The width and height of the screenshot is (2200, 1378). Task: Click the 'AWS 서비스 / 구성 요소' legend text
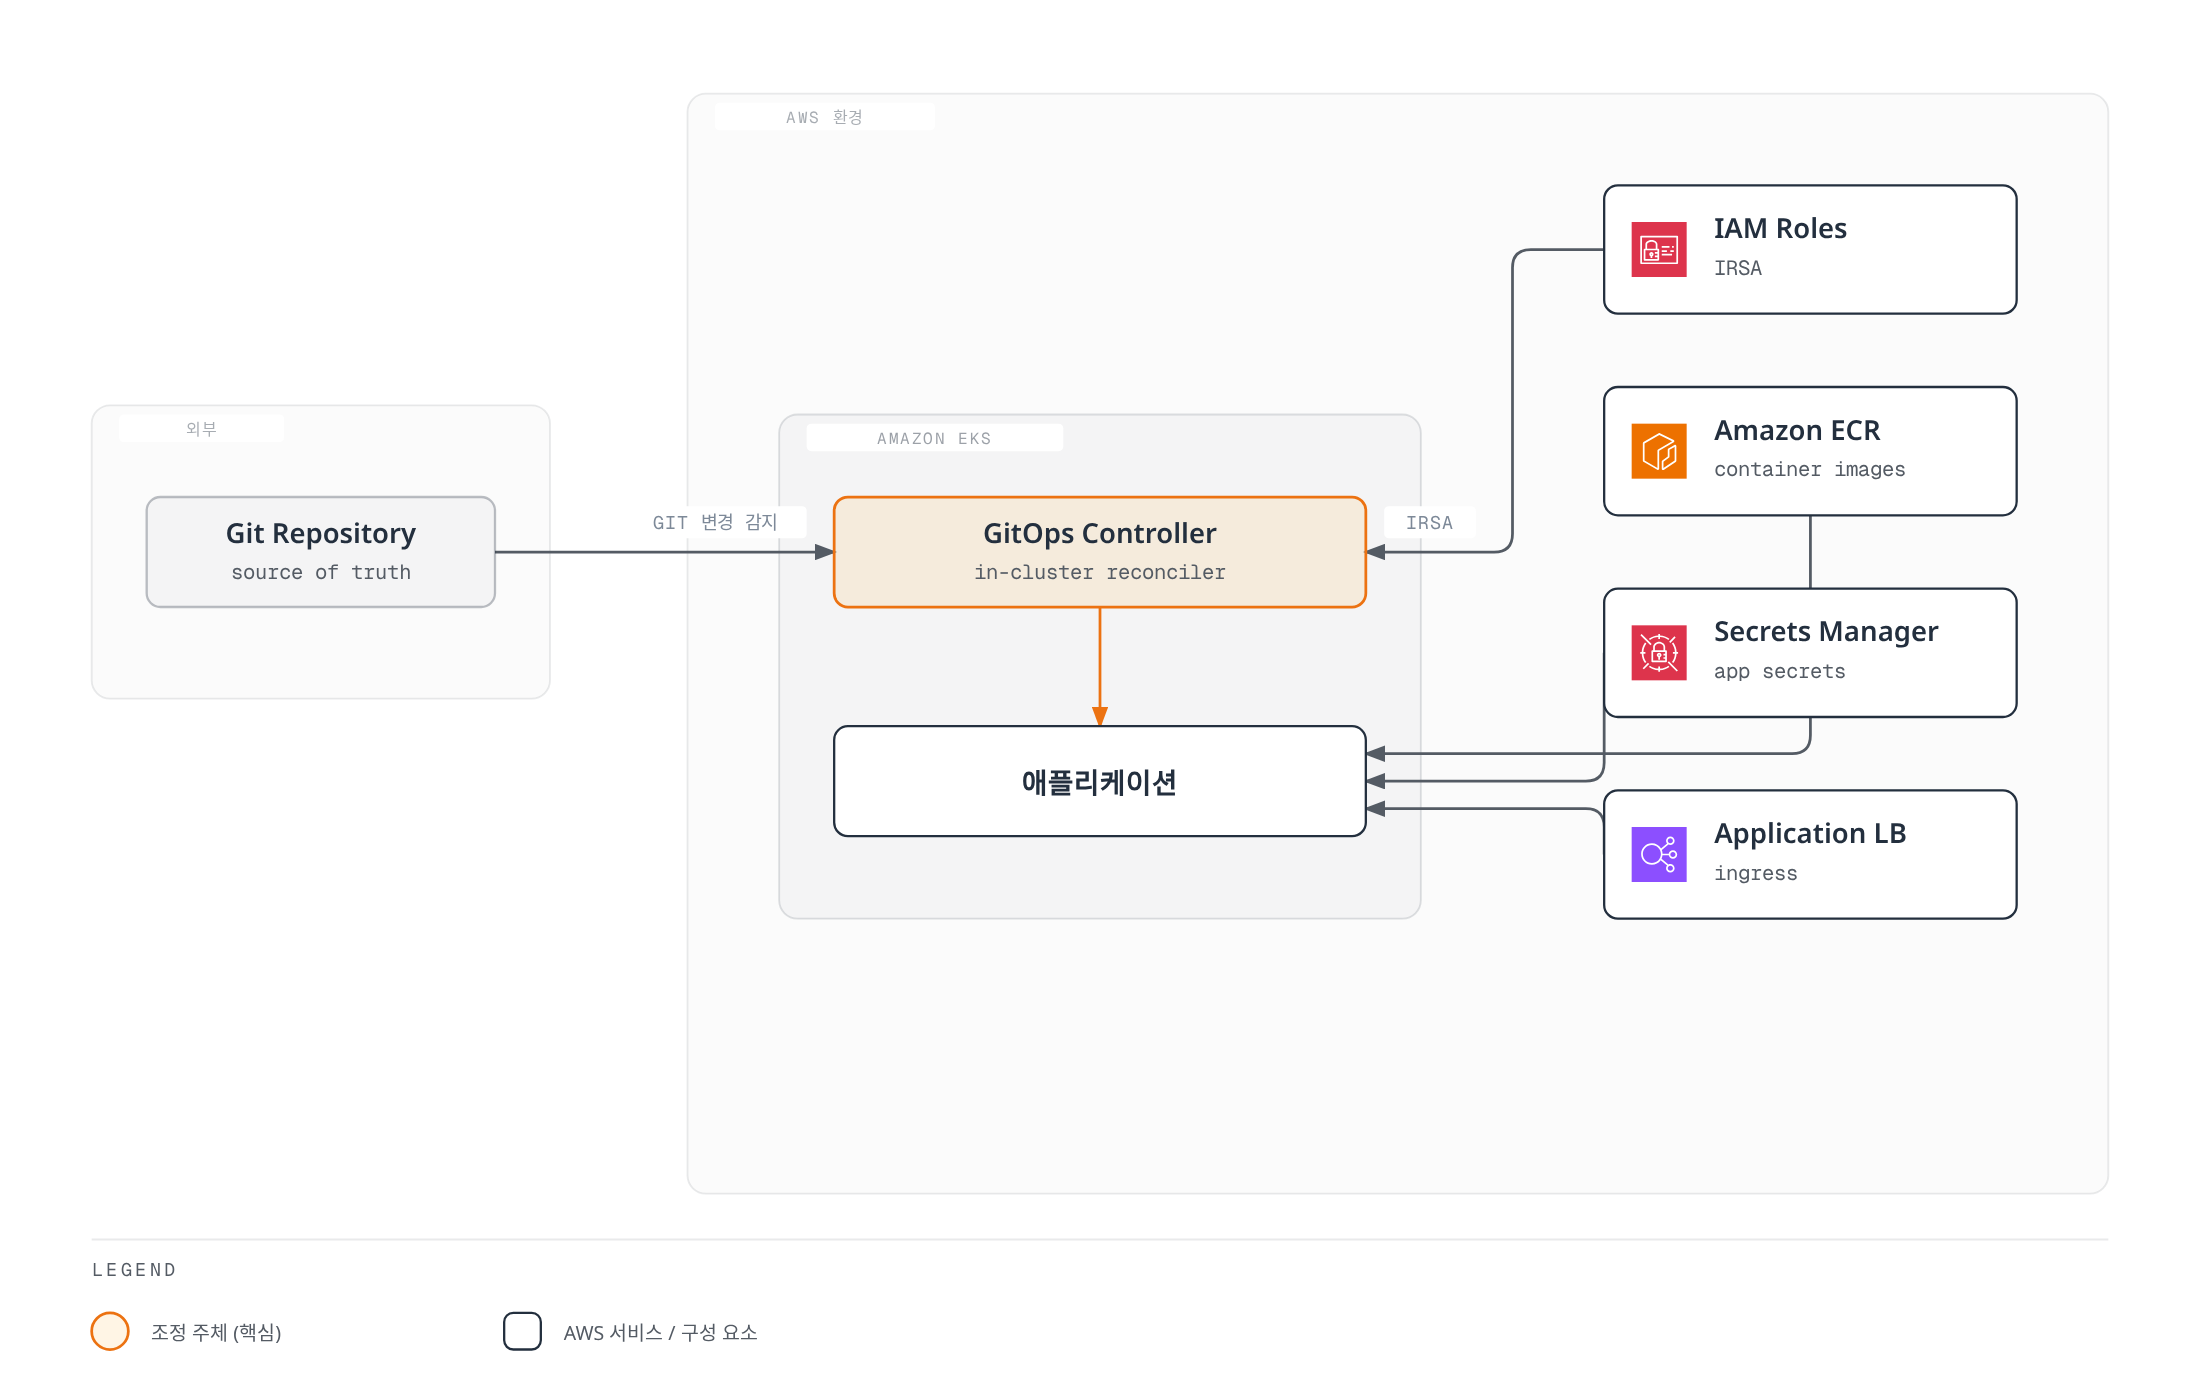click(660, 1332)
